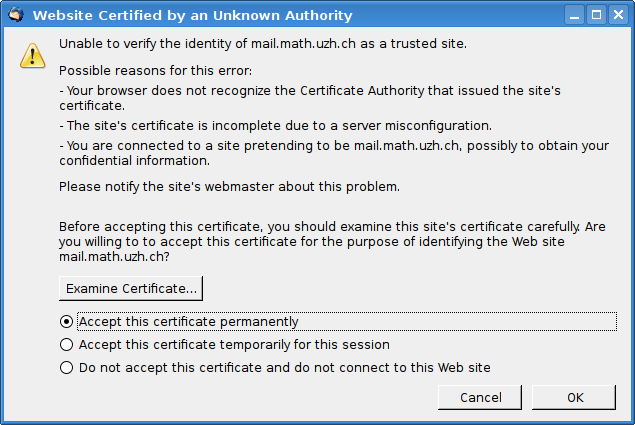Screen dimensions: 635x425
Task: Close the dialog with the X button
Action: tap(618, 15)
